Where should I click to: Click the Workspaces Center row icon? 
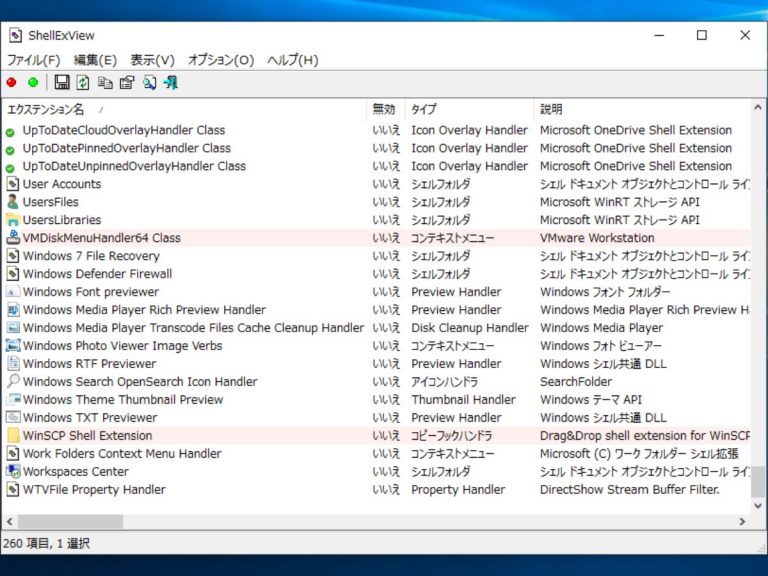tap(13, 471)
